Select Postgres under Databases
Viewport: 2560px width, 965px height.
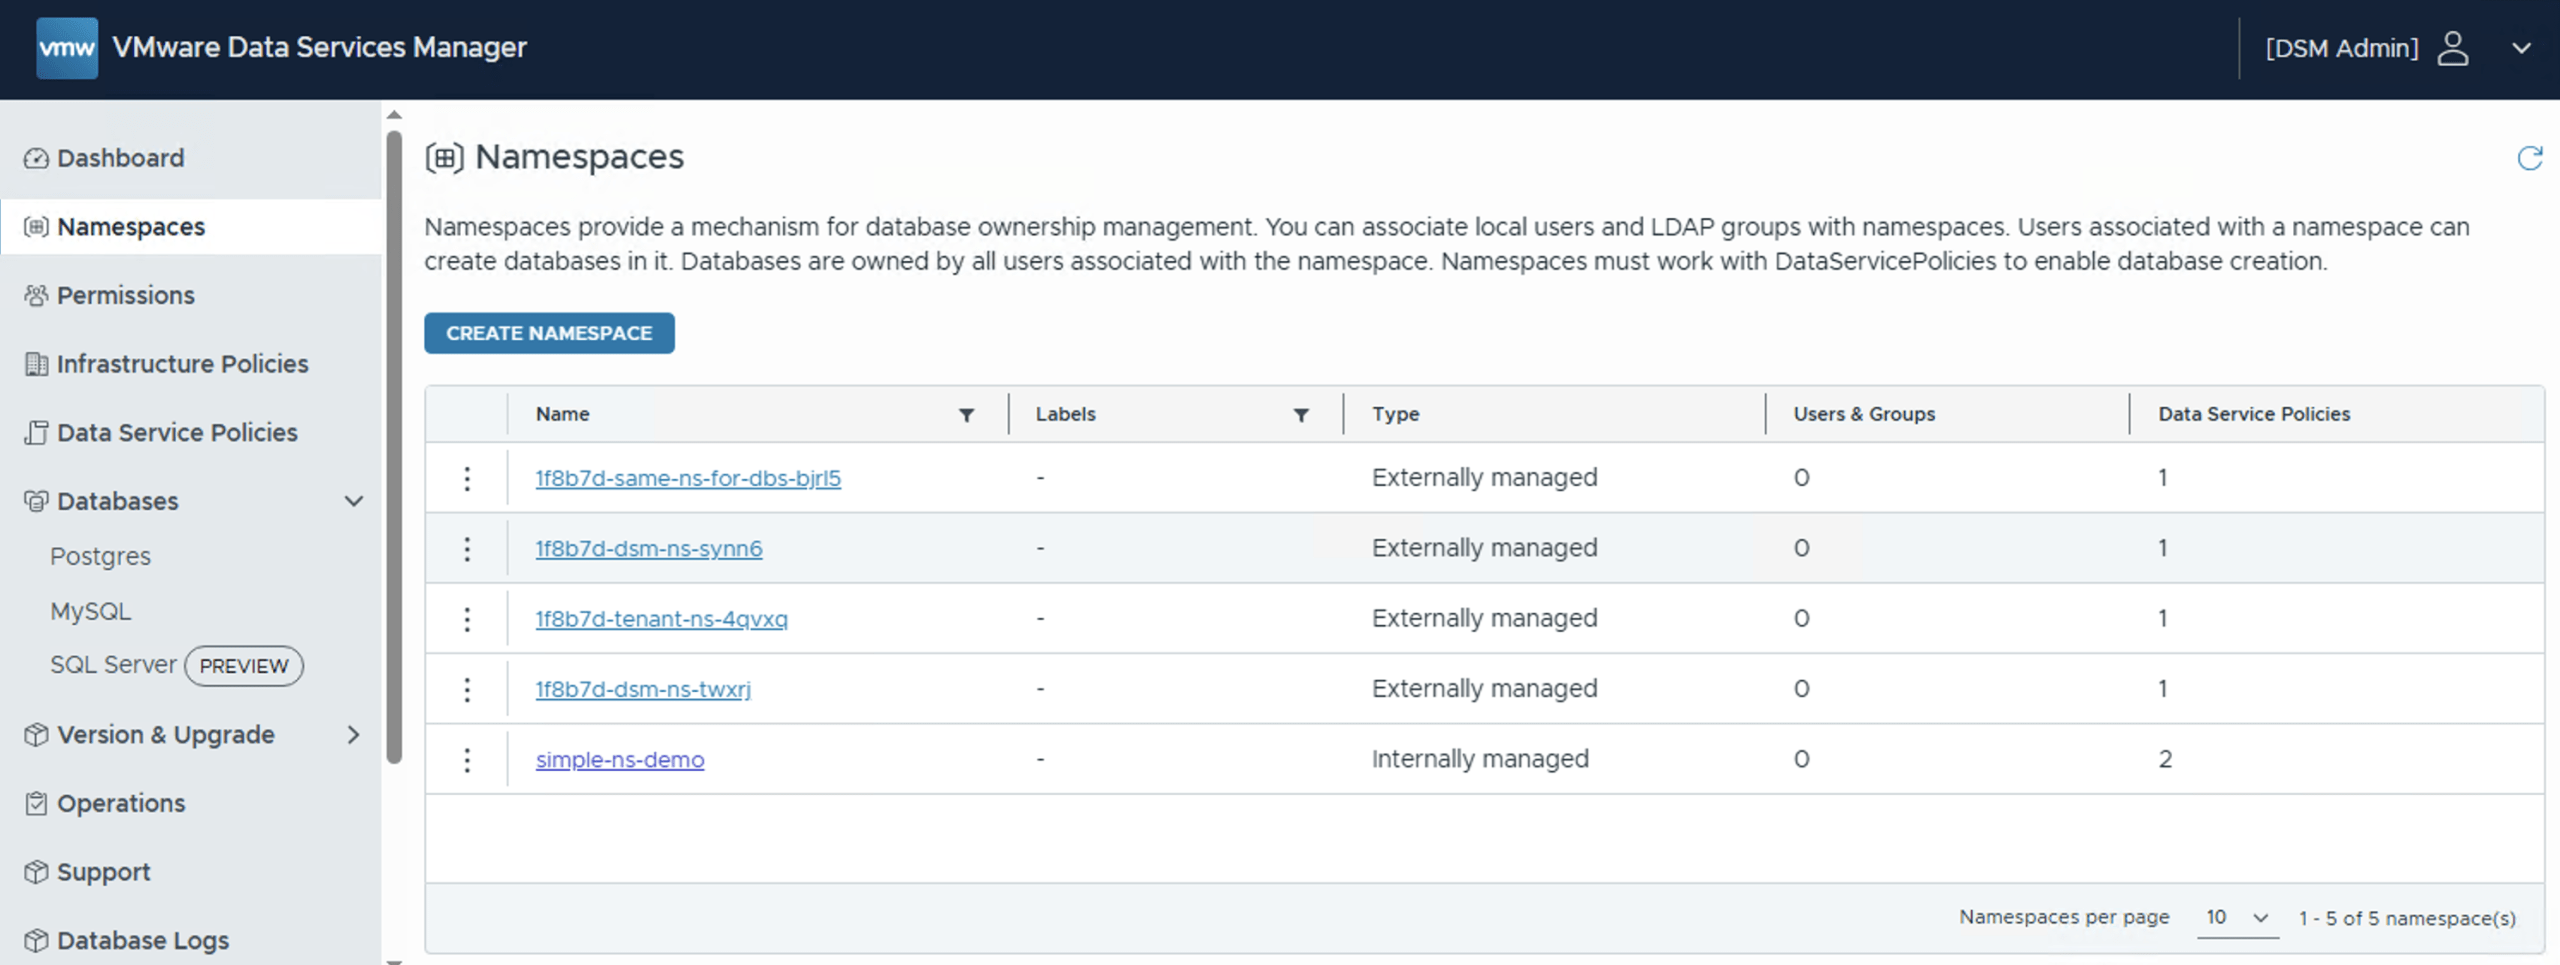click(x=100, y=556)
